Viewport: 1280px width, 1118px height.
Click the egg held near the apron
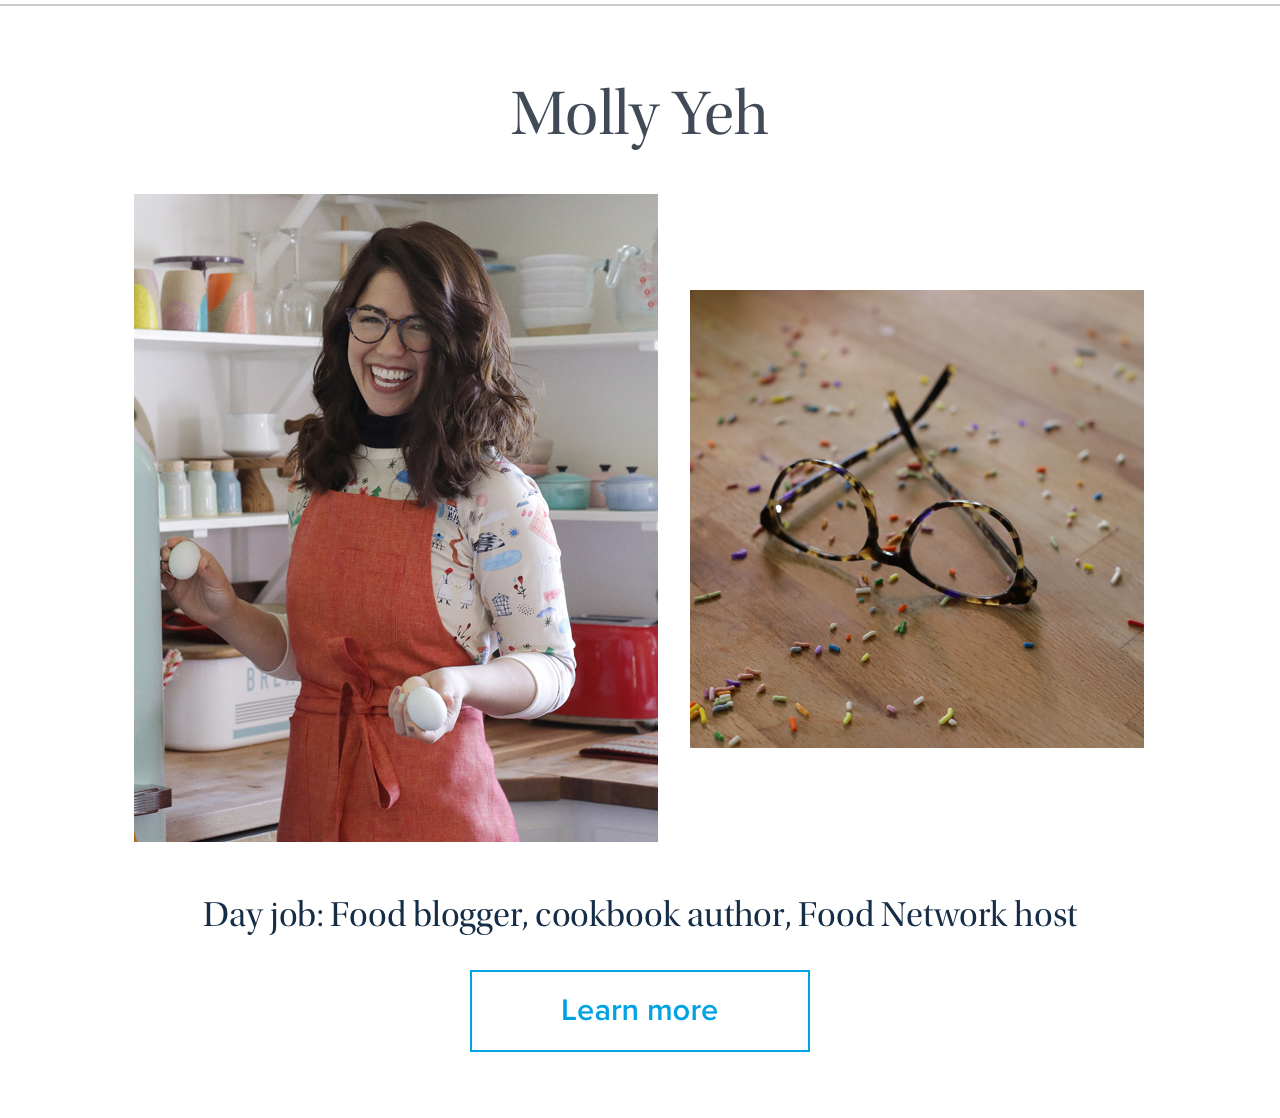tap(425, 707)
